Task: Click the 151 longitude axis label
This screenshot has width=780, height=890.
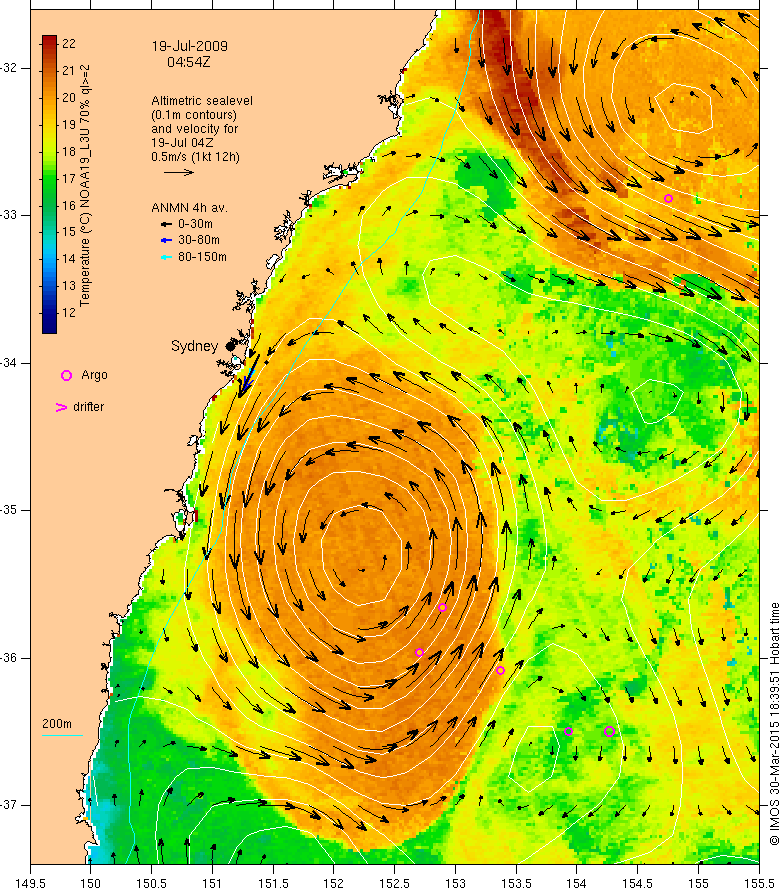Action: click(x=212, y=884)
